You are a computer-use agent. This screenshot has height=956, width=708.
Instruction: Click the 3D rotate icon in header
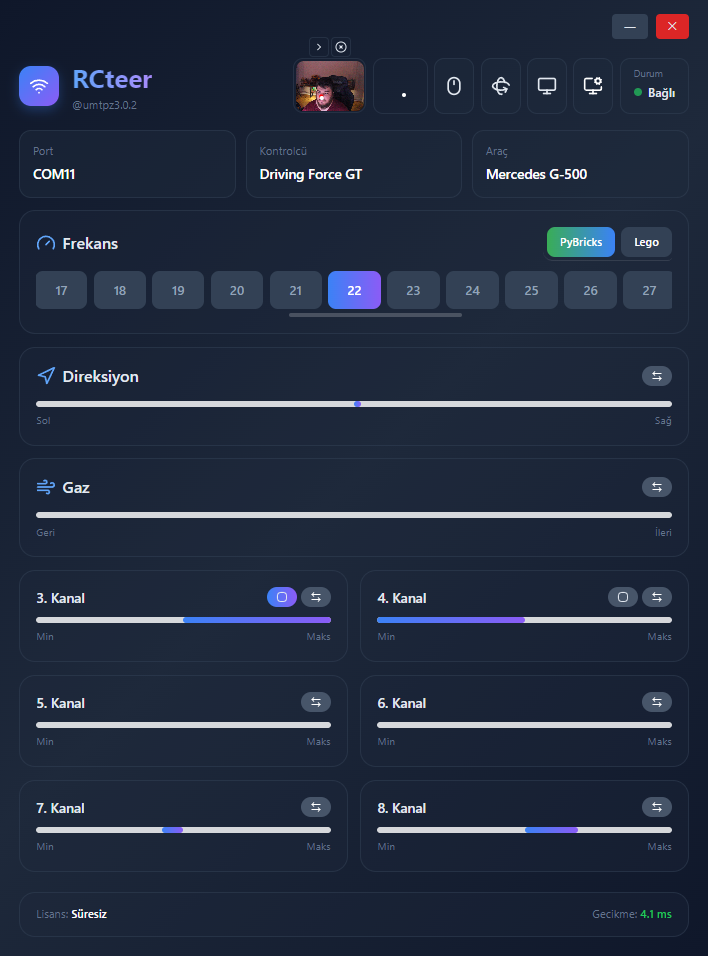click(501, 86)
